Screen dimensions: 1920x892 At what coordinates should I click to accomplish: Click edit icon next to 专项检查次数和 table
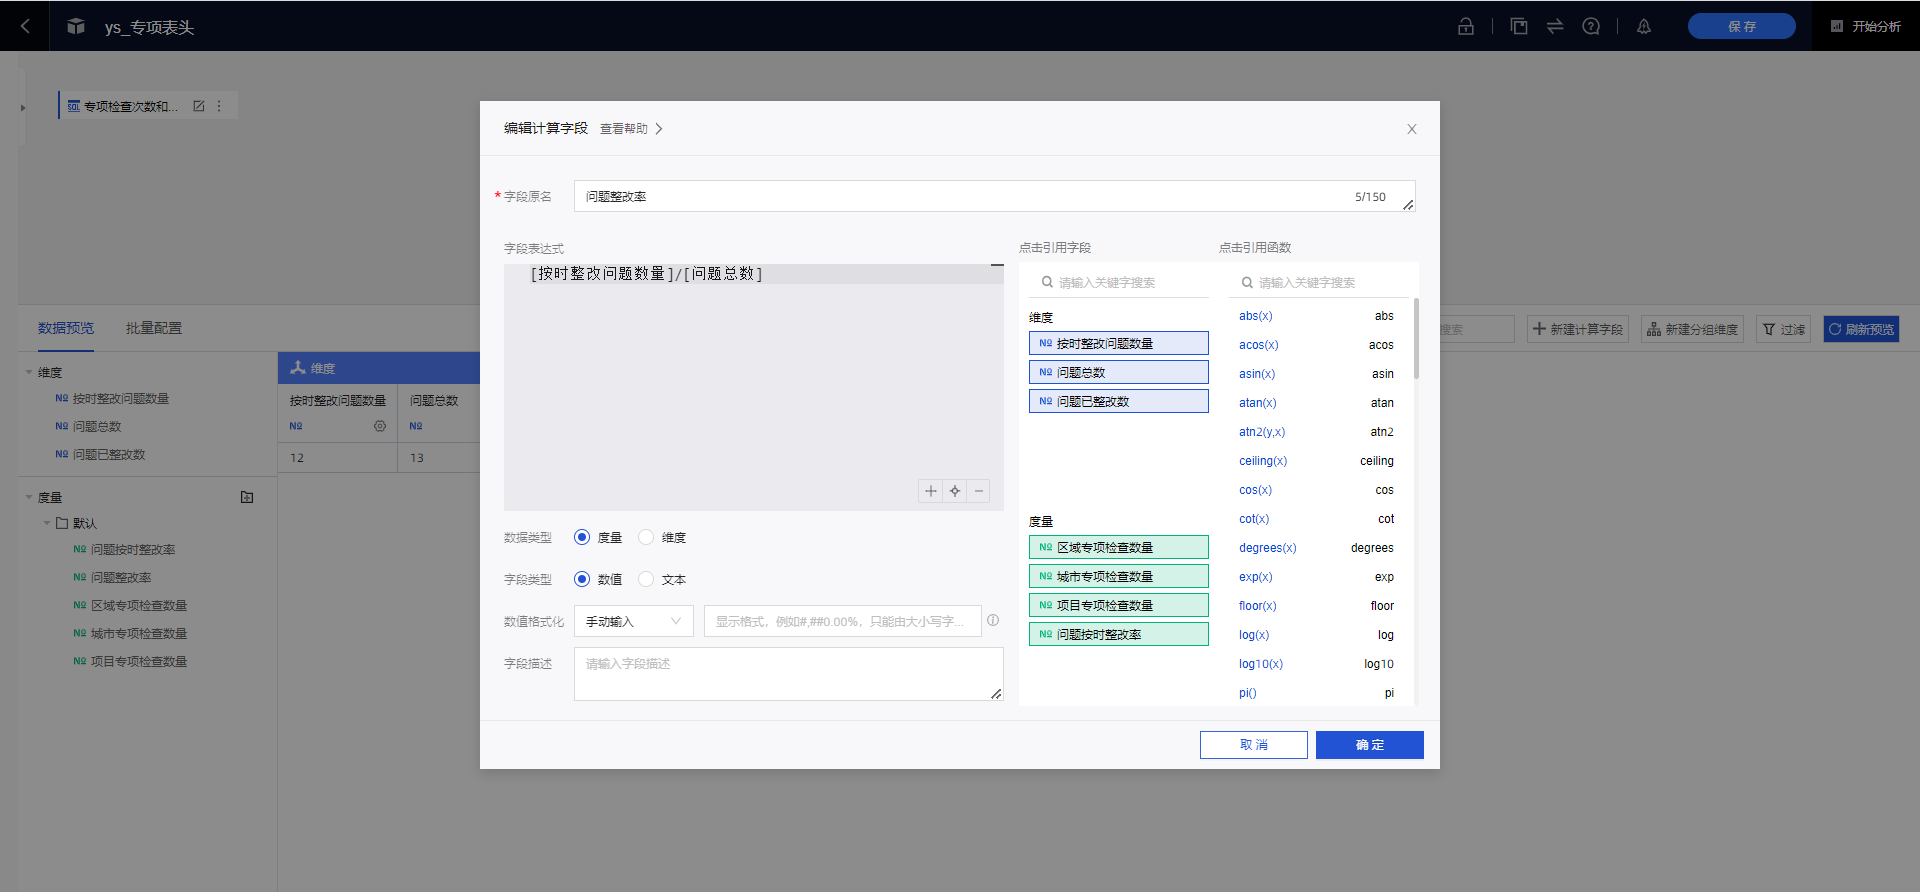pos(198,106)
